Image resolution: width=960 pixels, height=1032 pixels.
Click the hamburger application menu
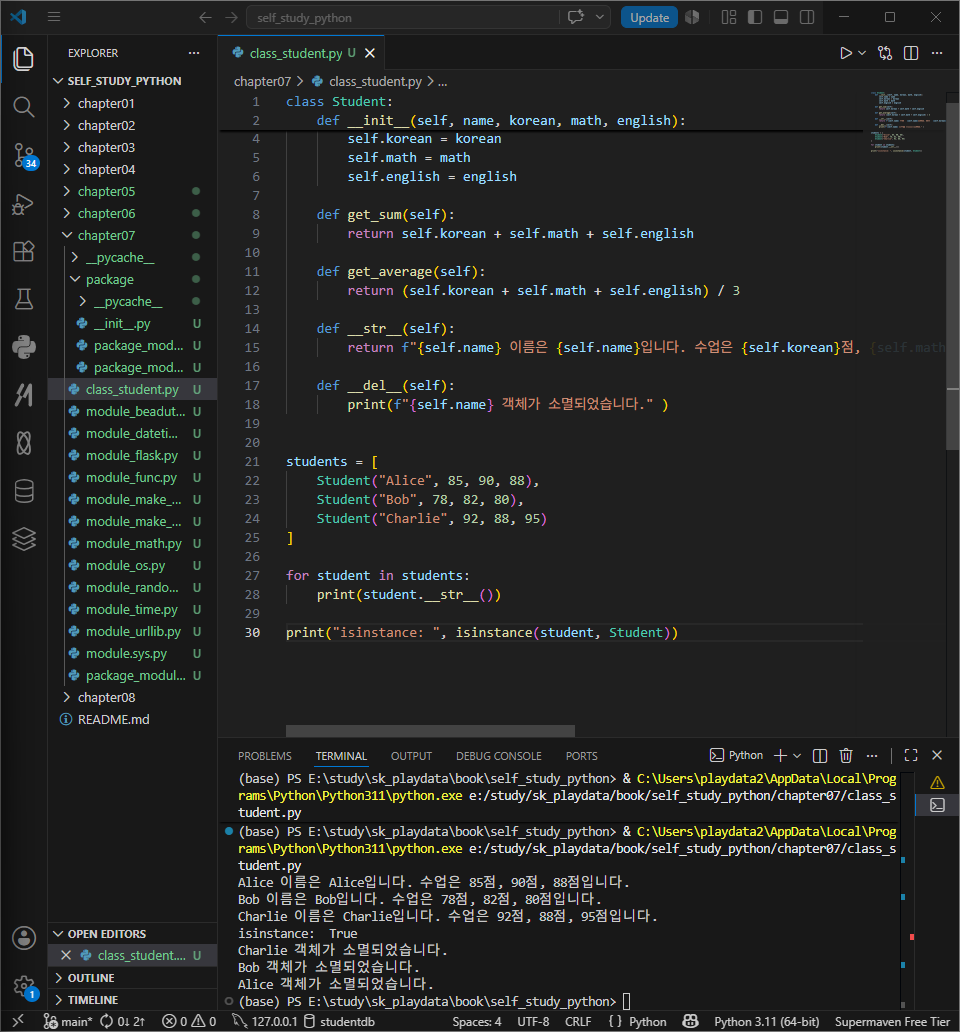pyautogui.click(x=54, y=17)
